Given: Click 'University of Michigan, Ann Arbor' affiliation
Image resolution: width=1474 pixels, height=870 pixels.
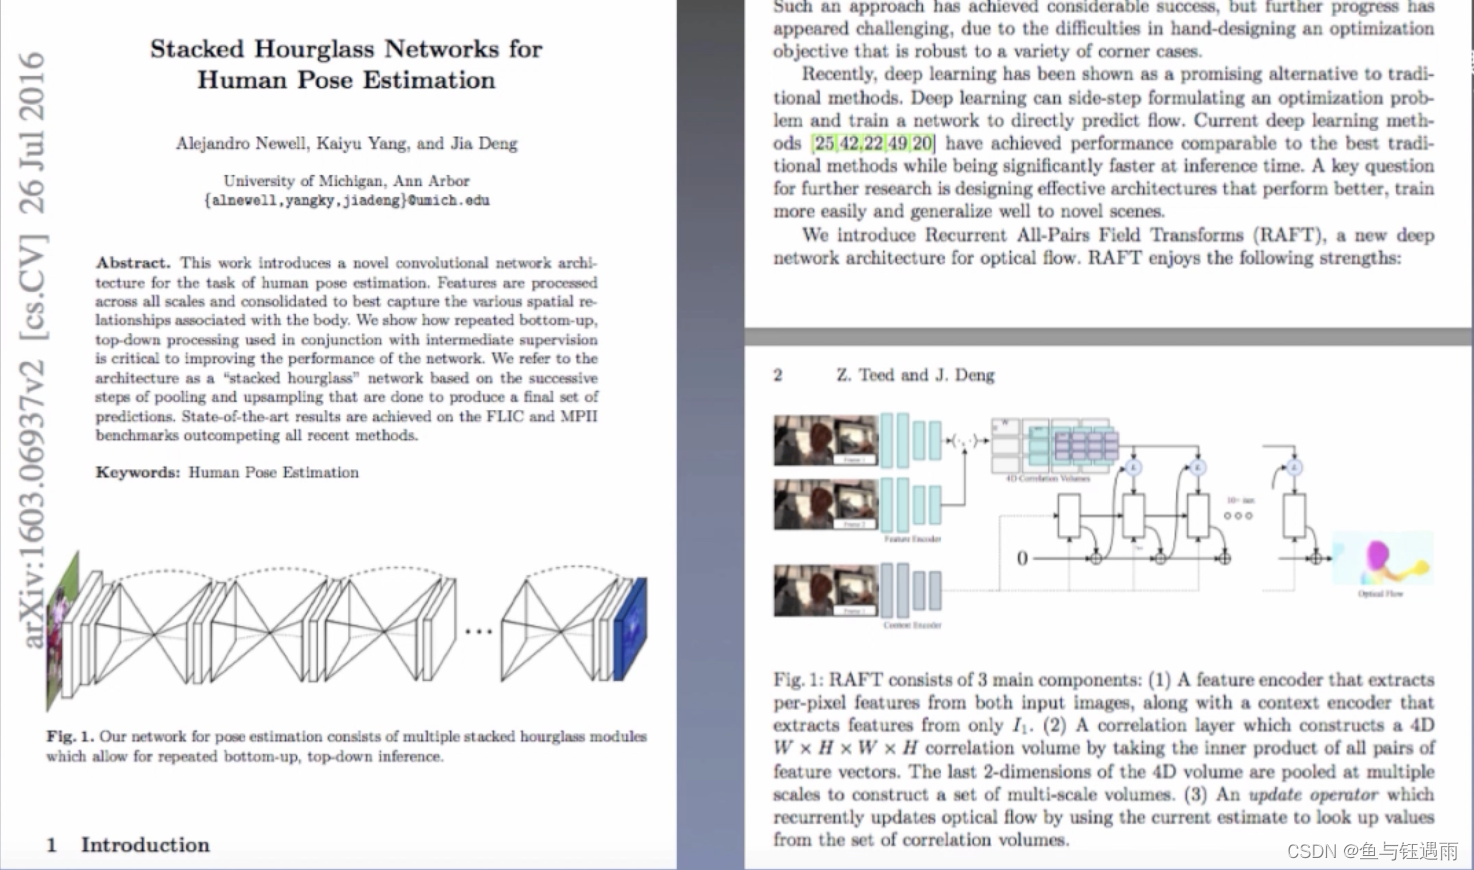Looking at the screenshot, I should (346, 181).
